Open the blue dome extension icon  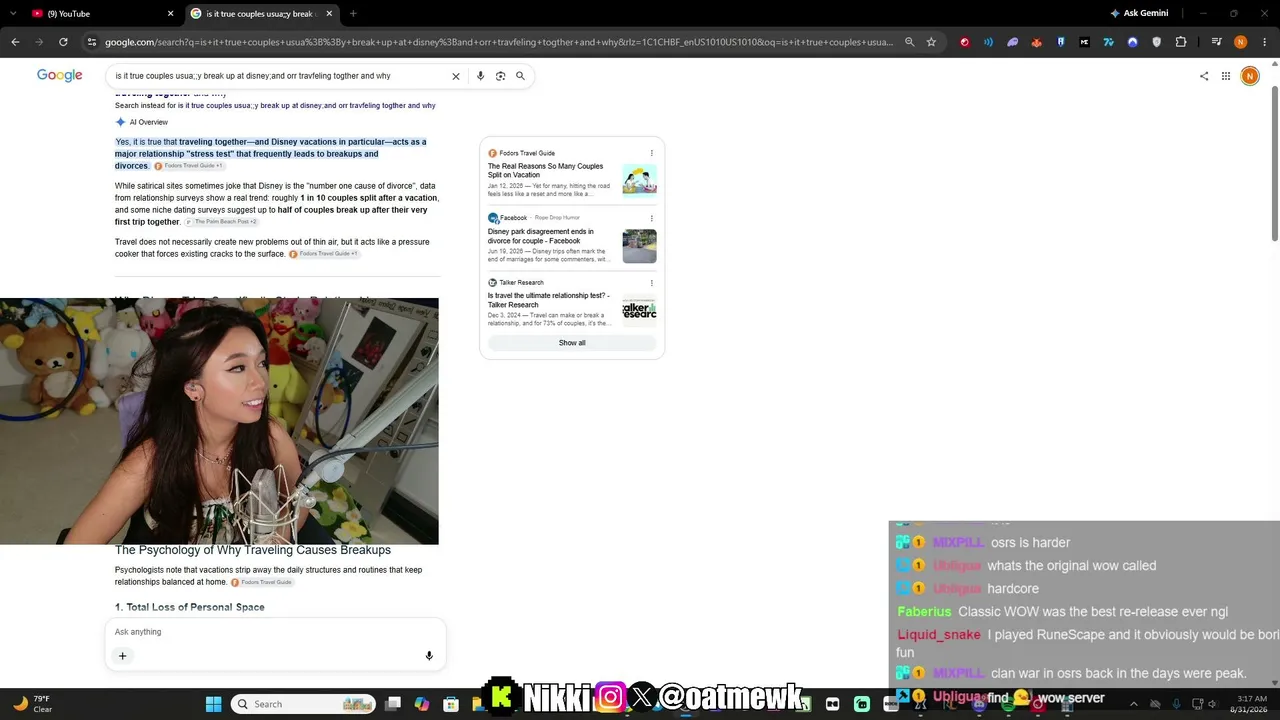[x=1132, y=42]
